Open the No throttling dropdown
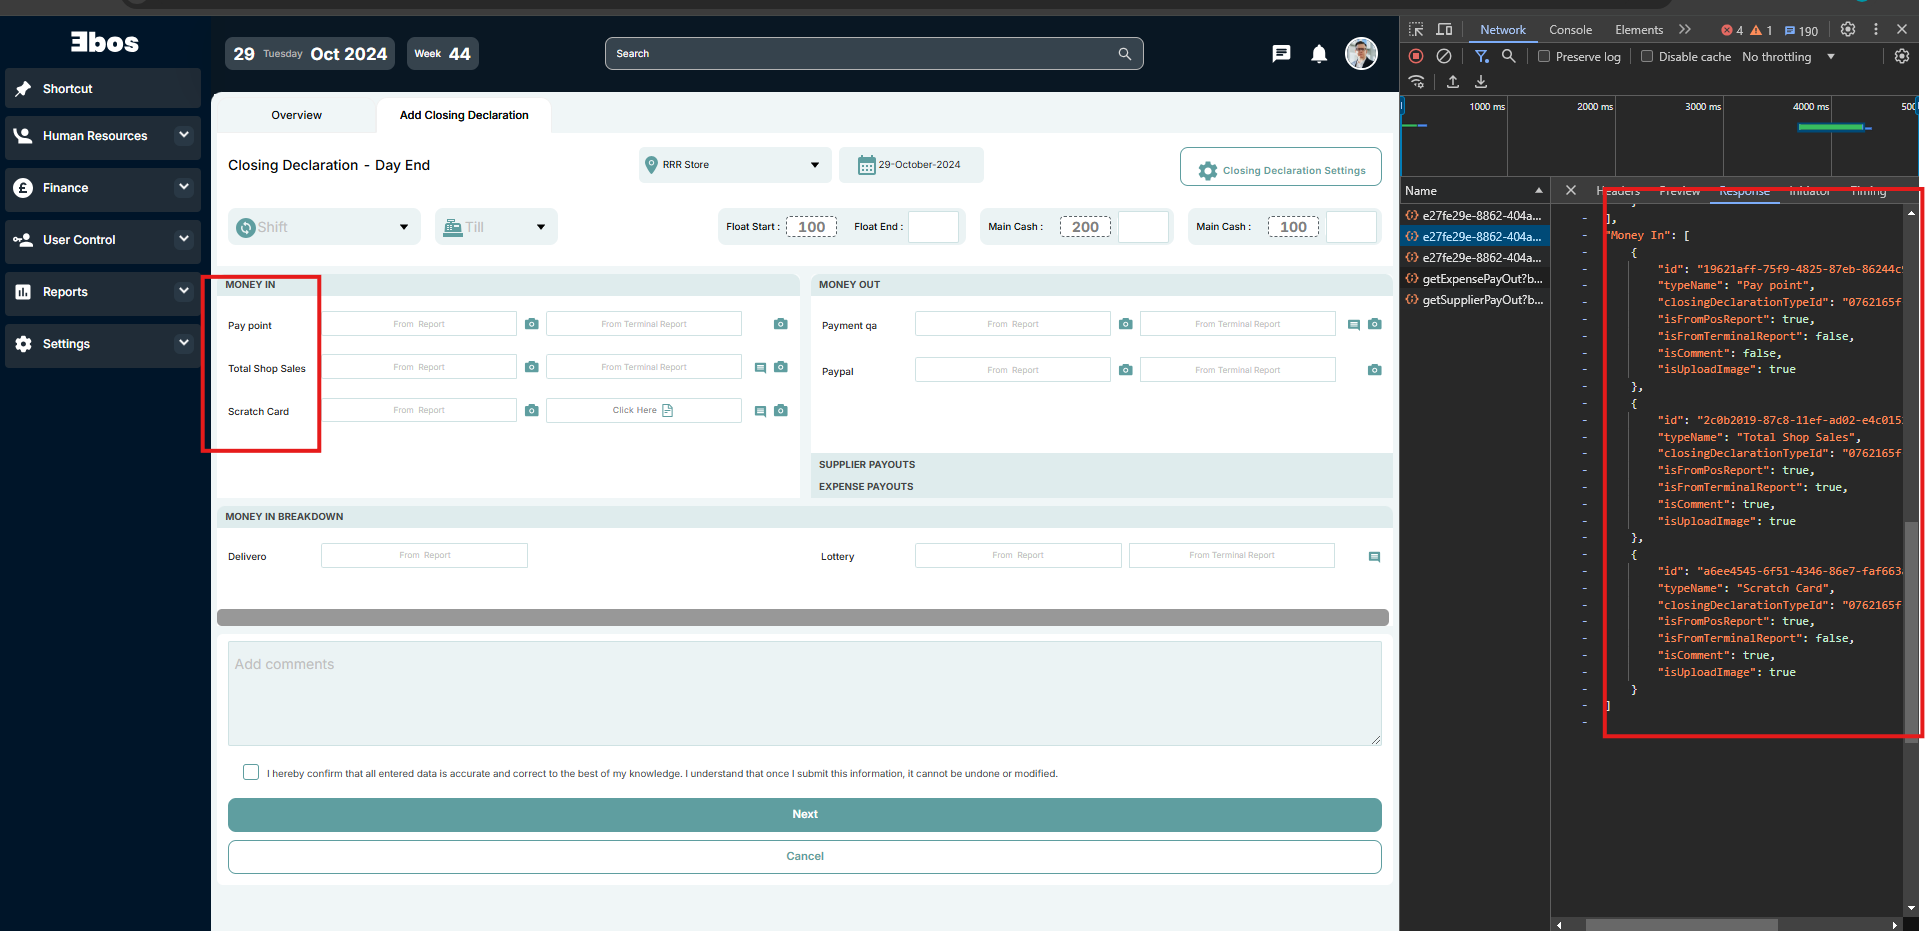The width and height of the screenshot is (1925, 931). [x=1788, y=57]
